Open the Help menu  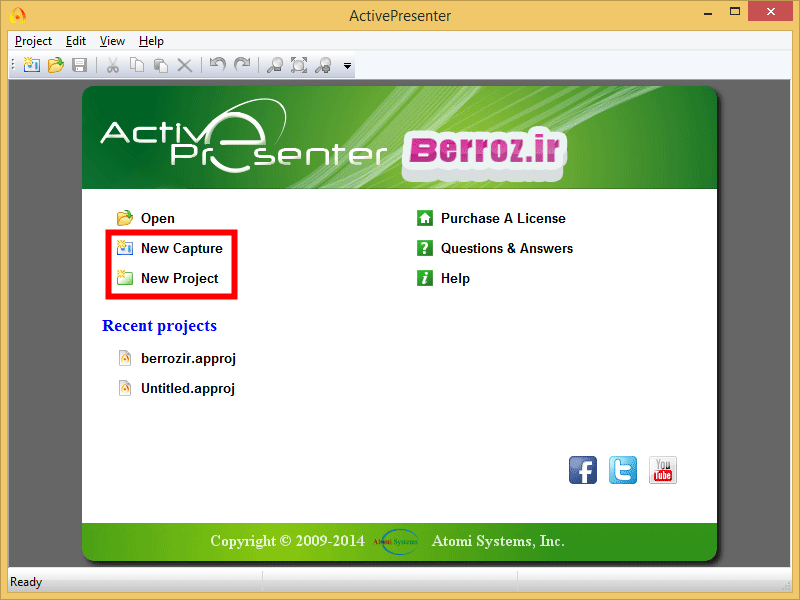[151, 41]
